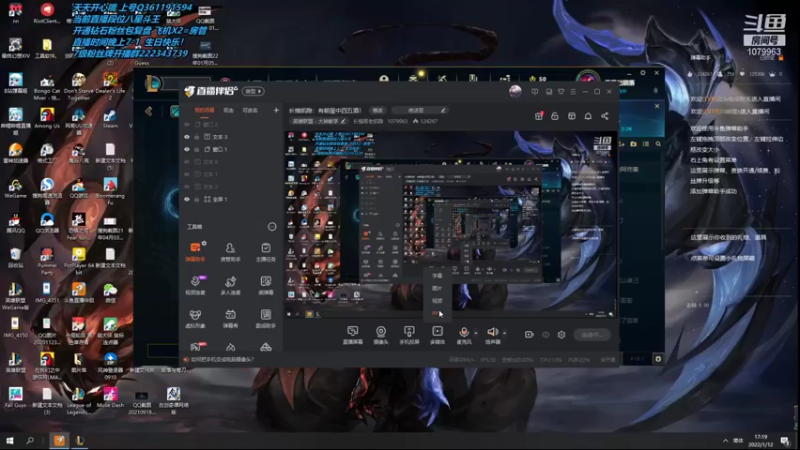800x450 pixels.
Task: Choose 视频 from the multimedia popup menu
Action: pyautogui.click(x=437, y=301)
